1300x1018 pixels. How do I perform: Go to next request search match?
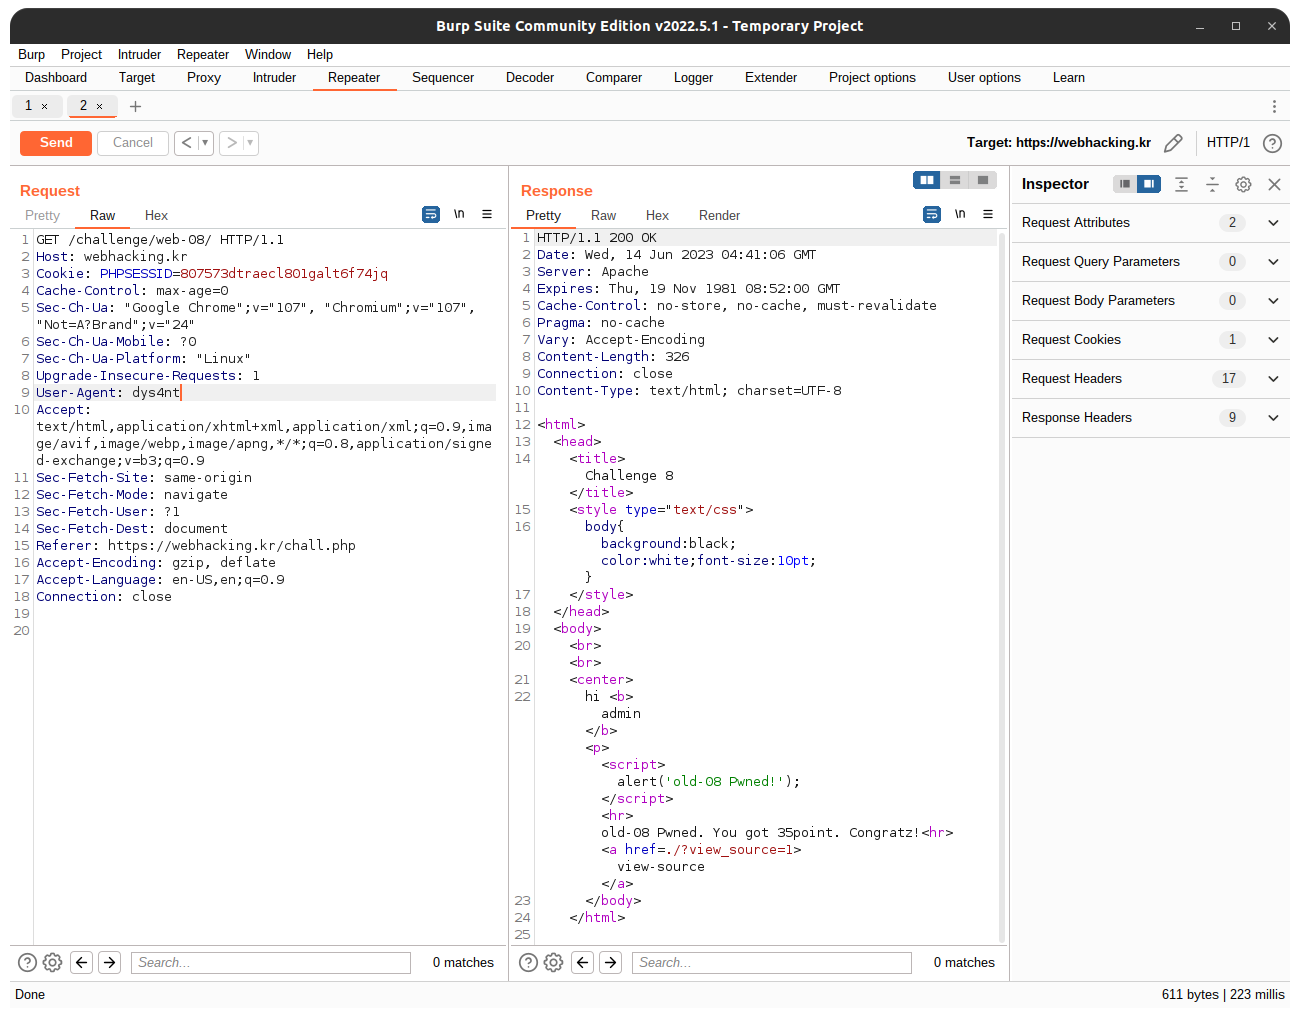[x=110, y=962]
